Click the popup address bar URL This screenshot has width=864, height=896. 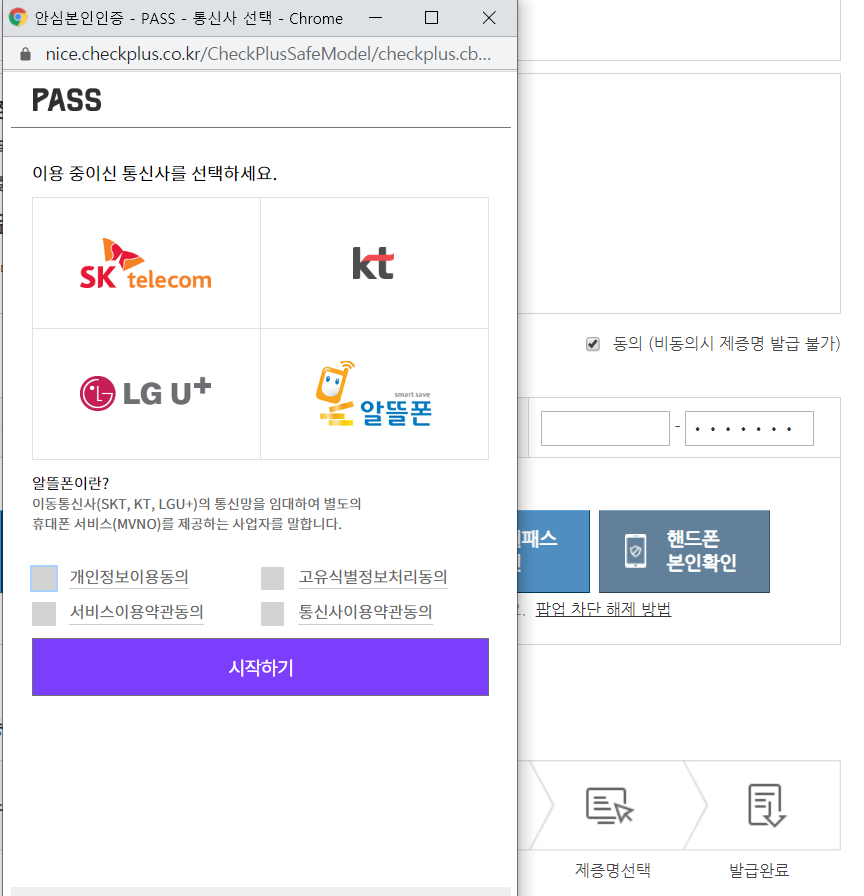pyautogui.click(x=268, y=54)
